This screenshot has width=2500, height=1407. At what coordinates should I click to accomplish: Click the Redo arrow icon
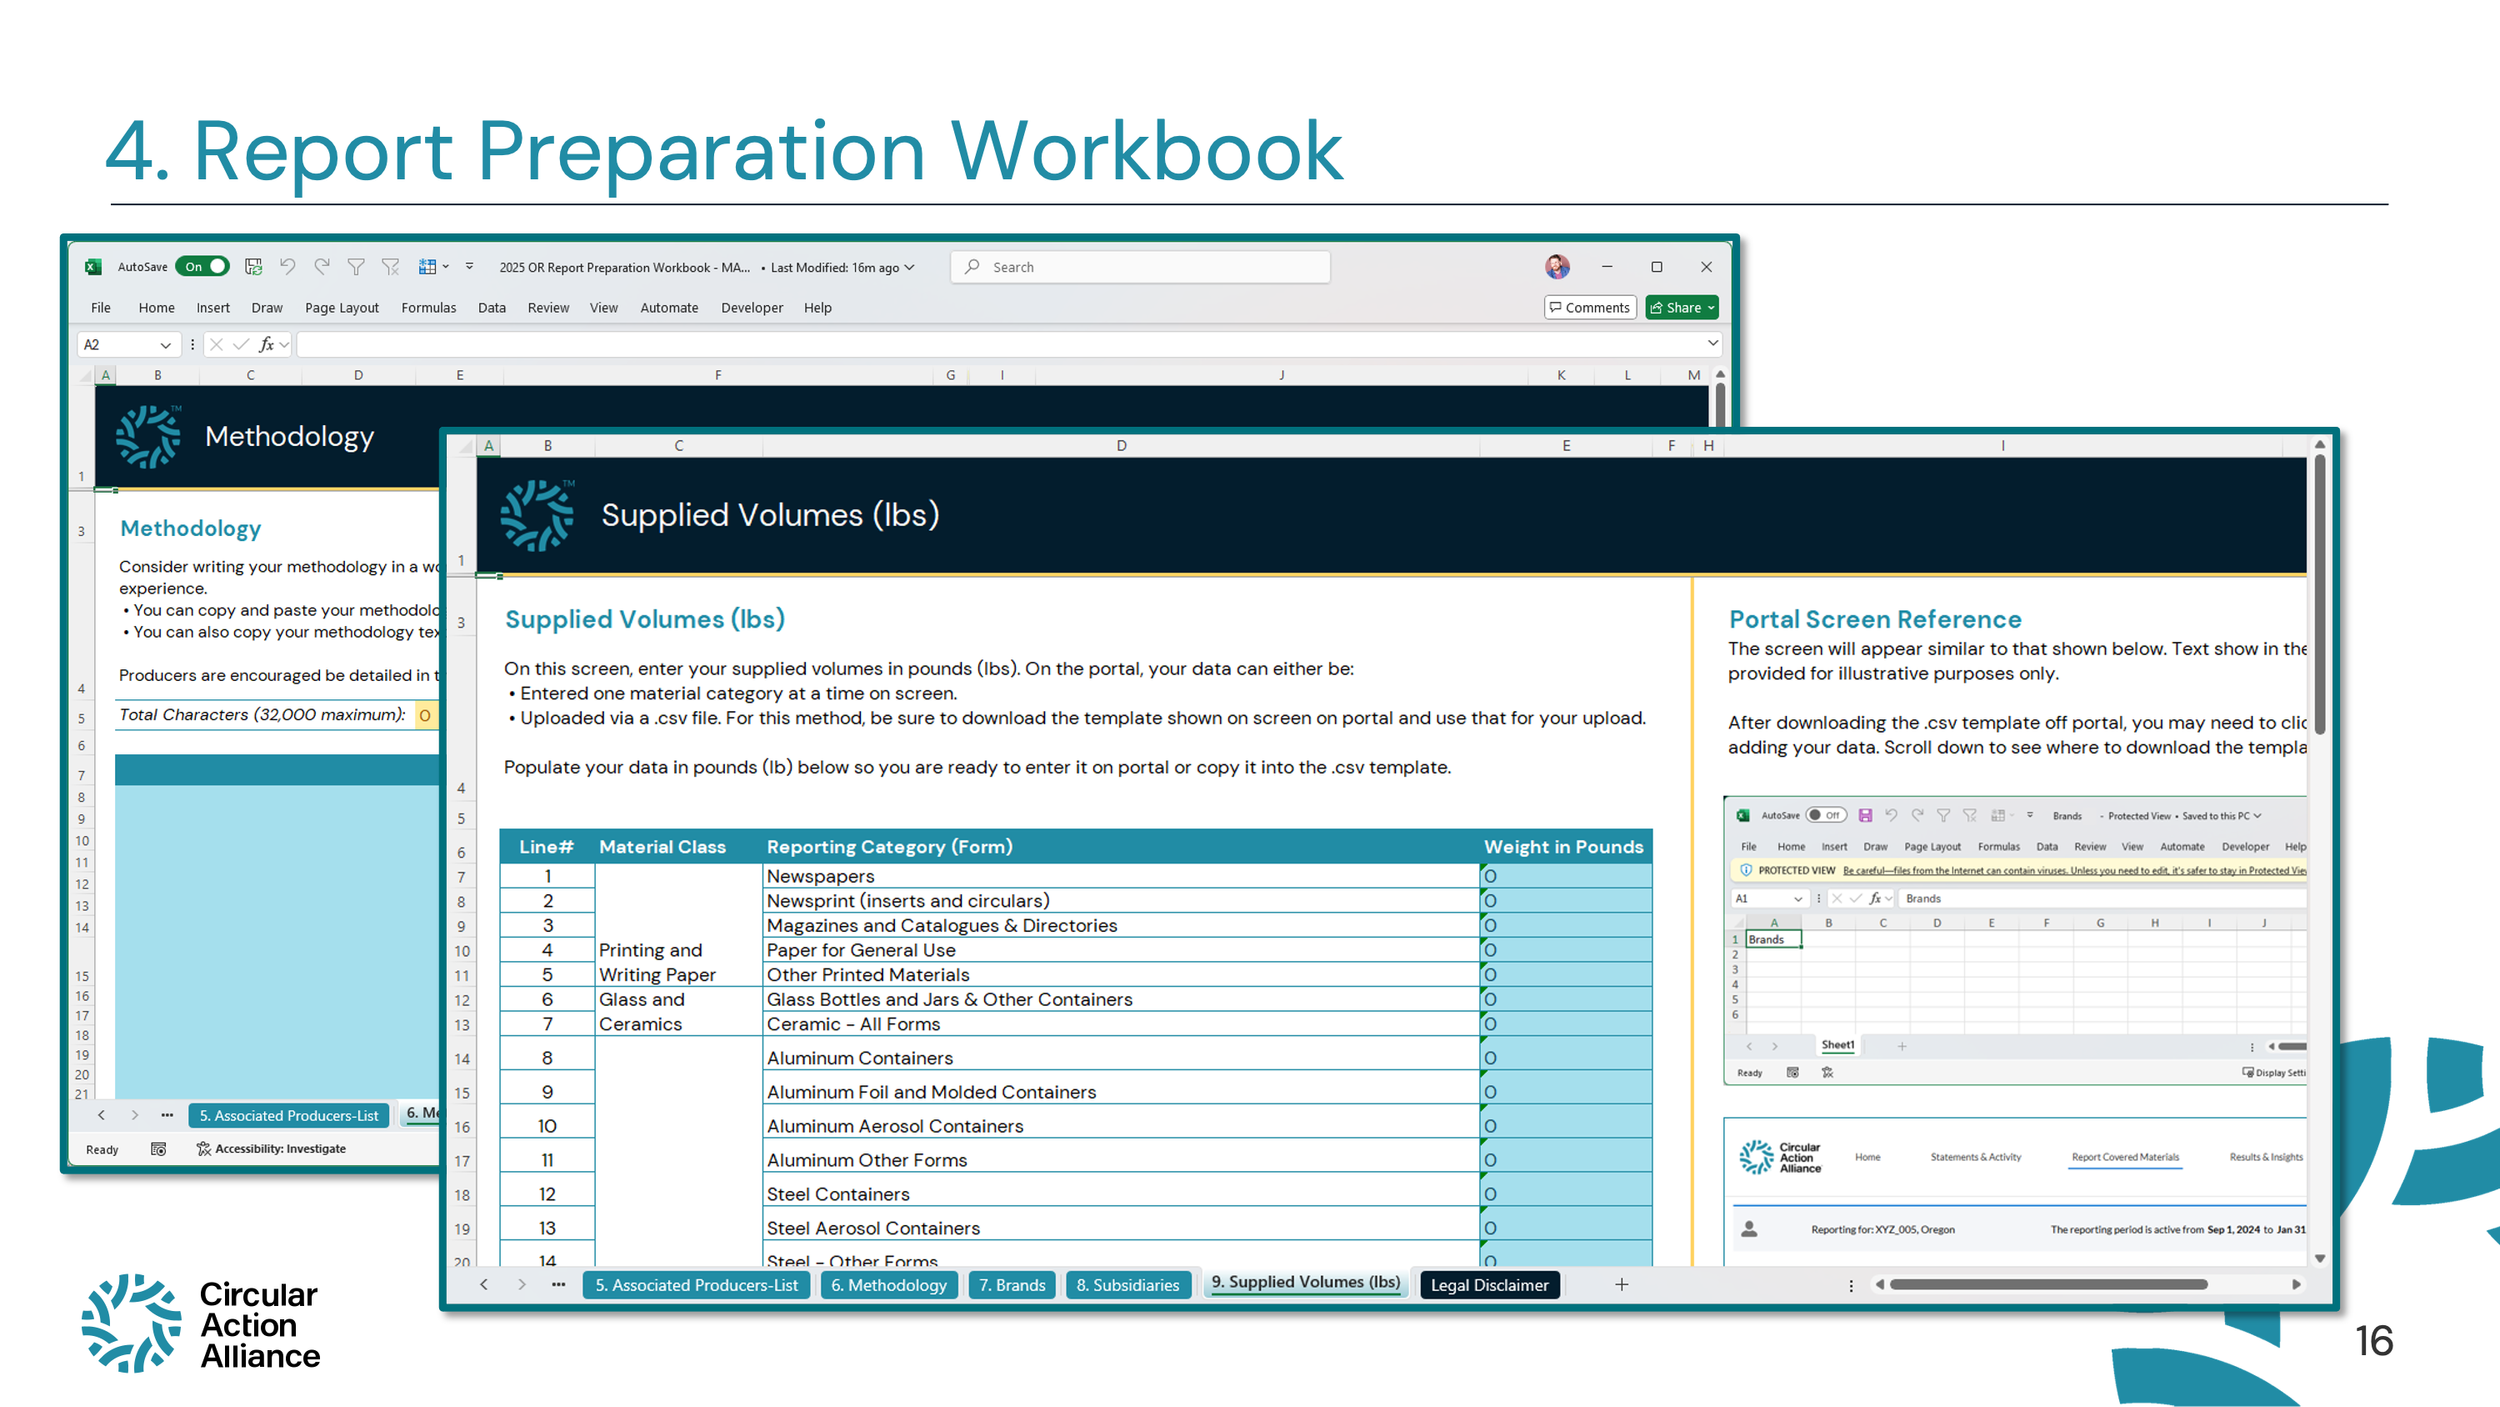pyautogui.click(x=321, y=266)
